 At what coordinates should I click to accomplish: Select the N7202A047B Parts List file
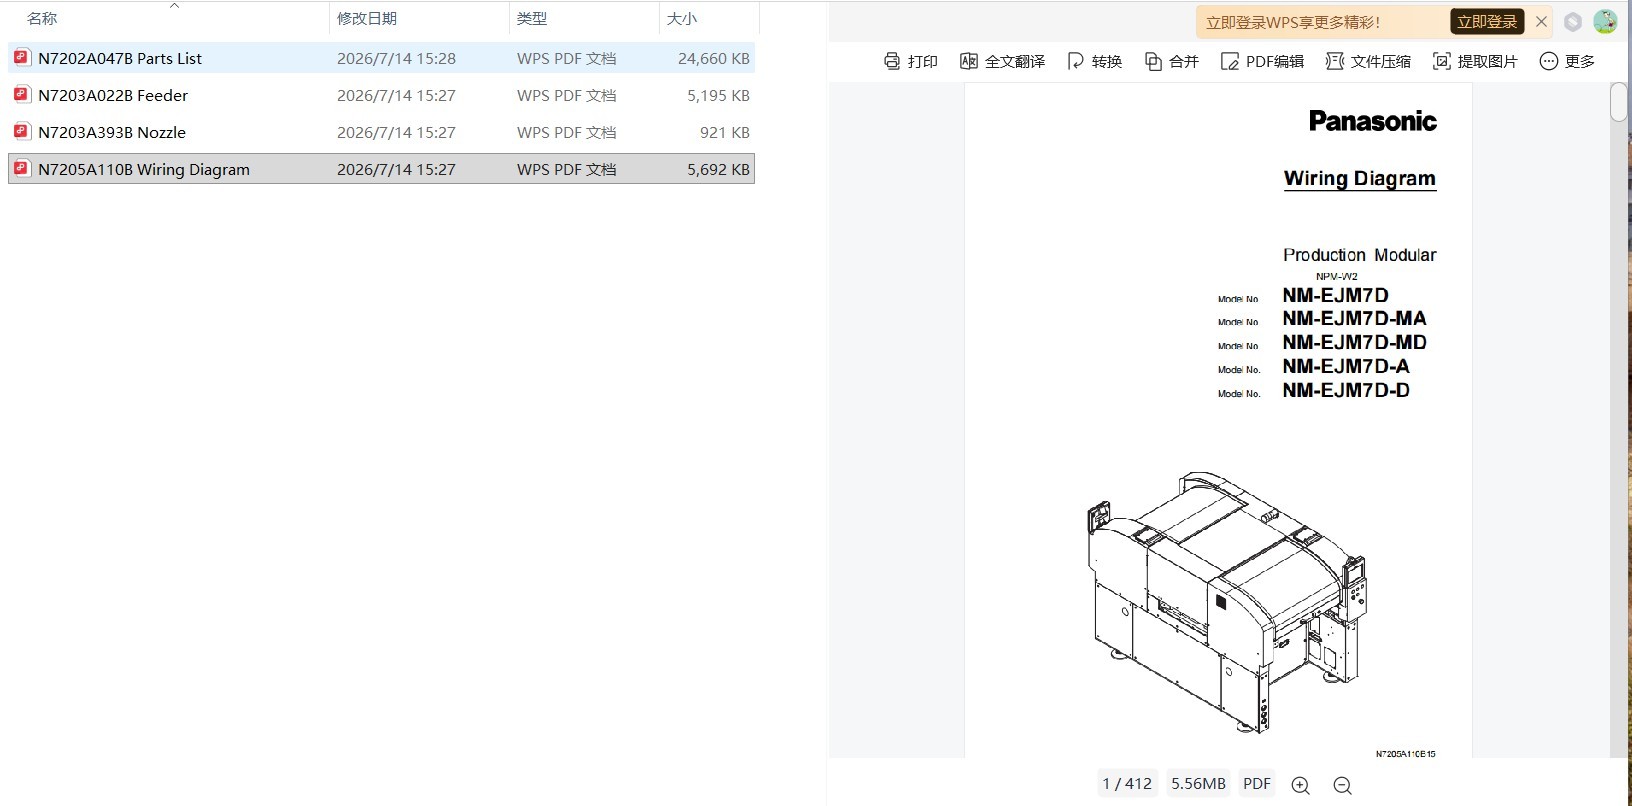(381, 58)
